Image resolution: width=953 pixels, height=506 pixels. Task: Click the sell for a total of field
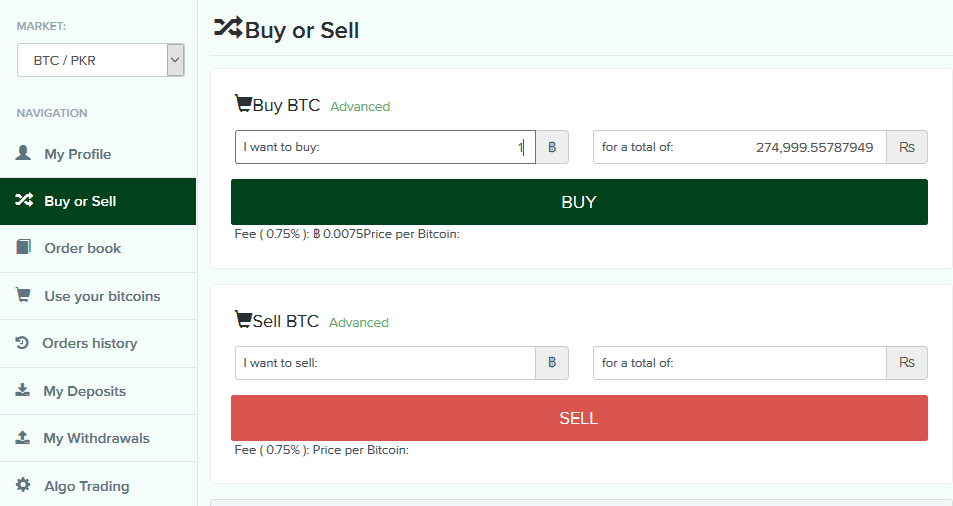740,363
